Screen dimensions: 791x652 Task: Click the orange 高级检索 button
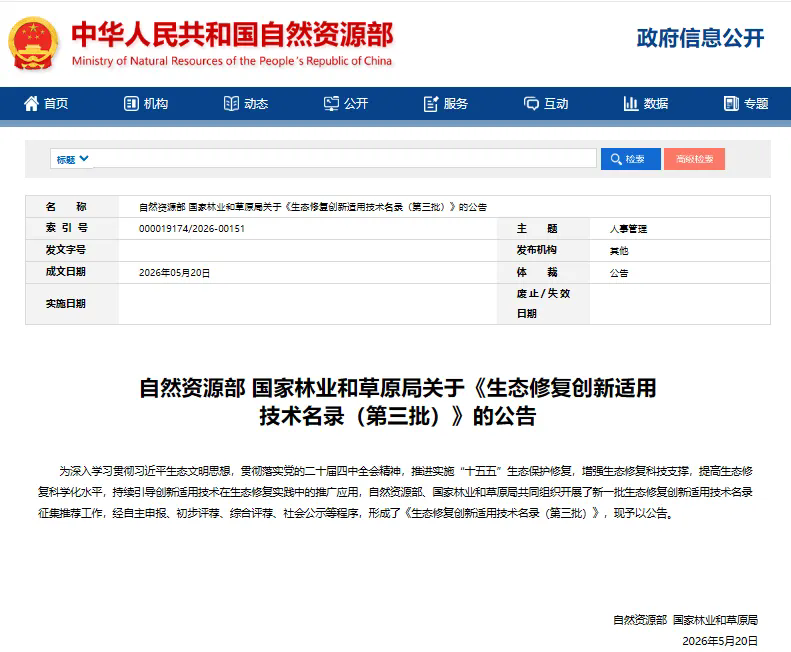click(x=694, y=159)
